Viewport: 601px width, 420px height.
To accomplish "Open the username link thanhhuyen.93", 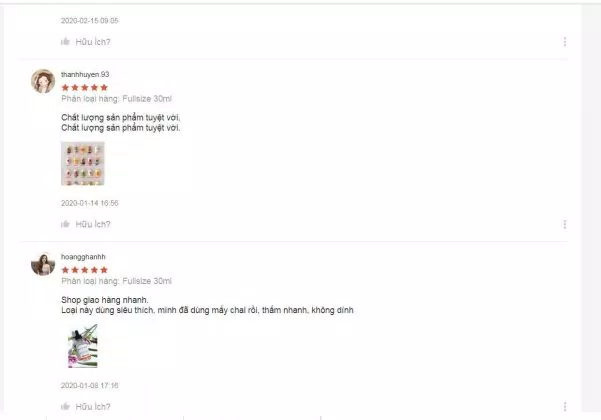I will [85, 74].
